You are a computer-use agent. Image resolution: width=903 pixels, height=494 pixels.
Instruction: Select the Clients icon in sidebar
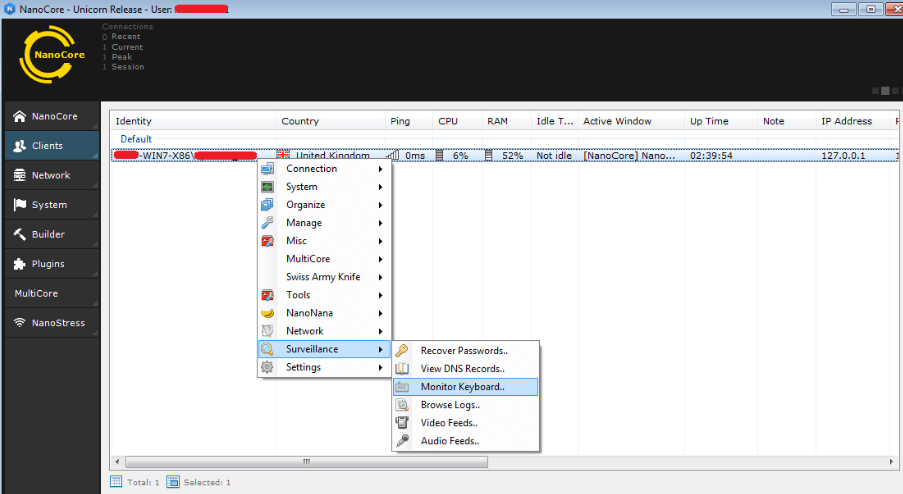coord(19,146)
